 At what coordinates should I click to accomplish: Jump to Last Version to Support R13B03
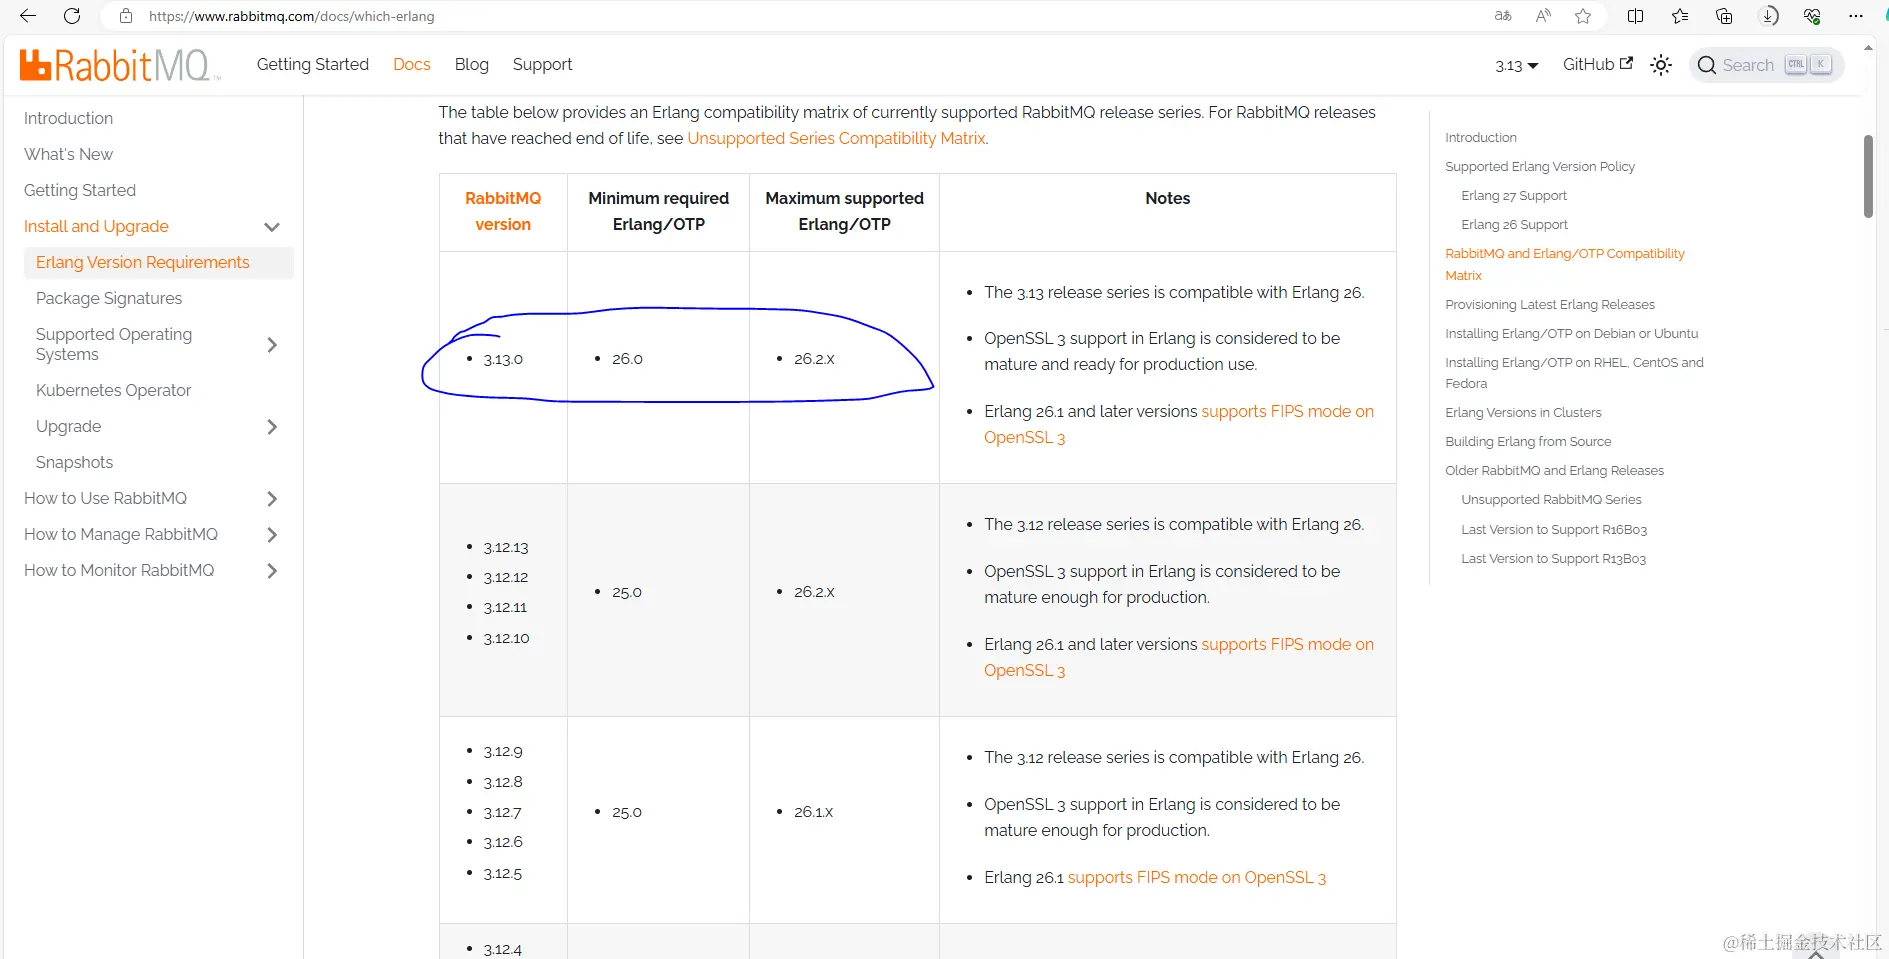pyautogui.click(x=1553, y=558)
